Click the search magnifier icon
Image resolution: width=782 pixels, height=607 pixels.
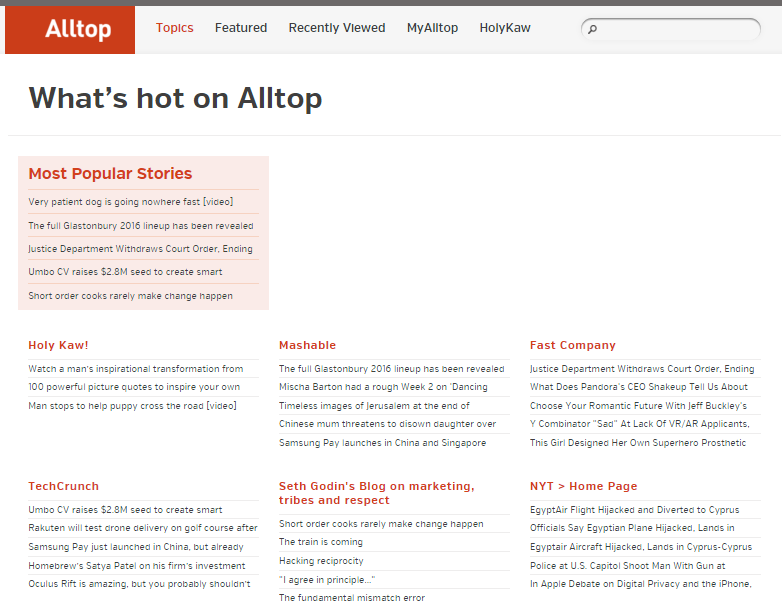[x=592, y=29]
